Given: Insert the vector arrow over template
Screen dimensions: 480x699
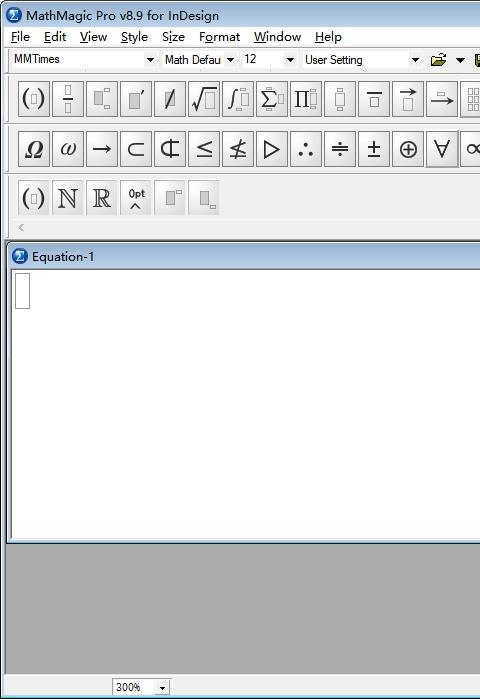Looking at the screenshot, I should click(408, 99).
